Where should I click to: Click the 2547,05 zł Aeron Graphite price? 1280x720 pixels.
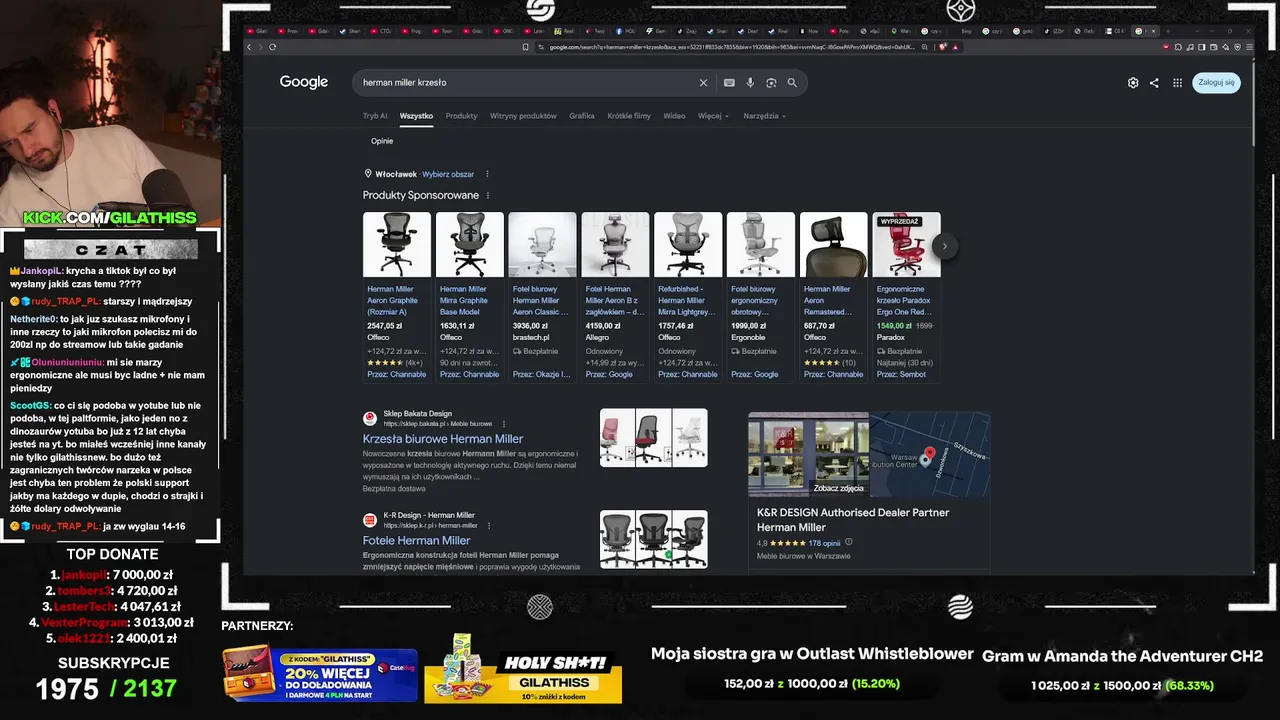(x=385, y=326)
